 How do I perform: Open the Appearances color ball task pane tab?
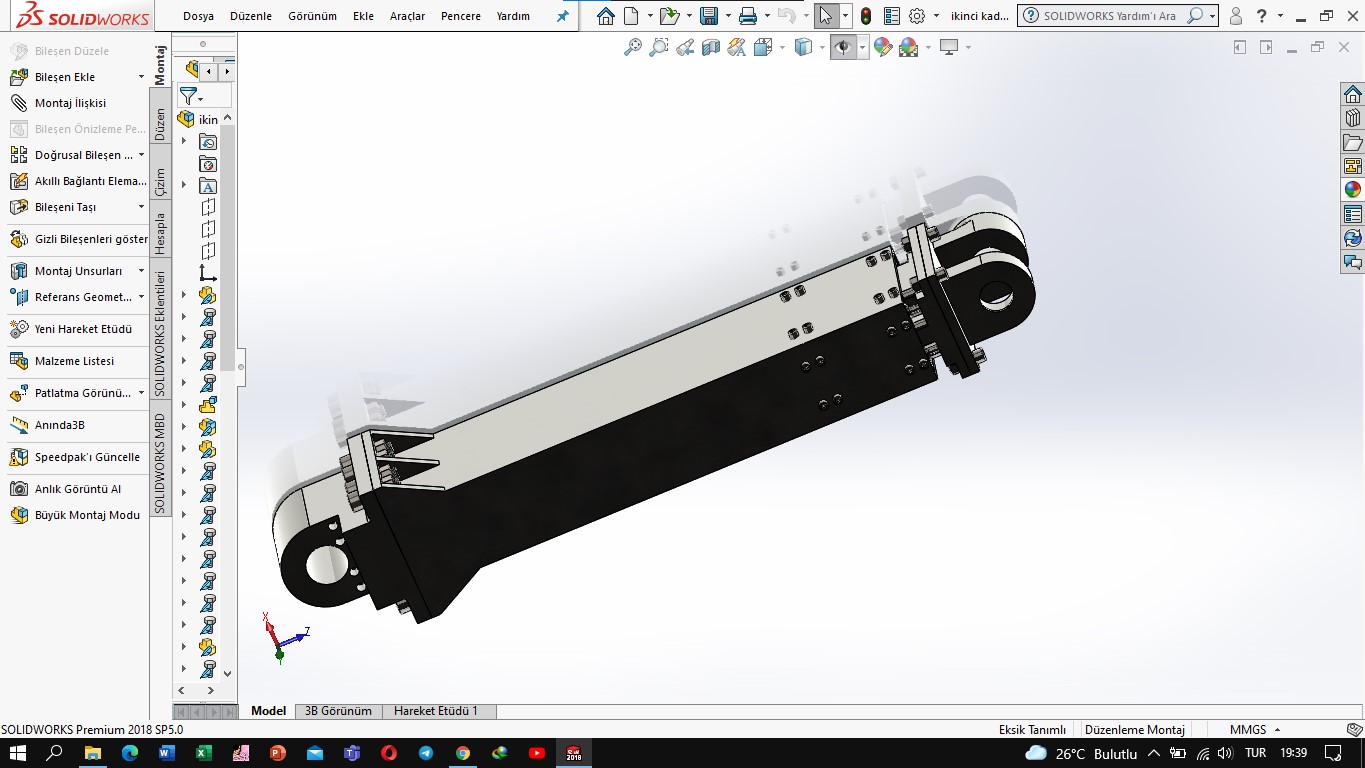pyautogui.click(x=1352, y=190)
